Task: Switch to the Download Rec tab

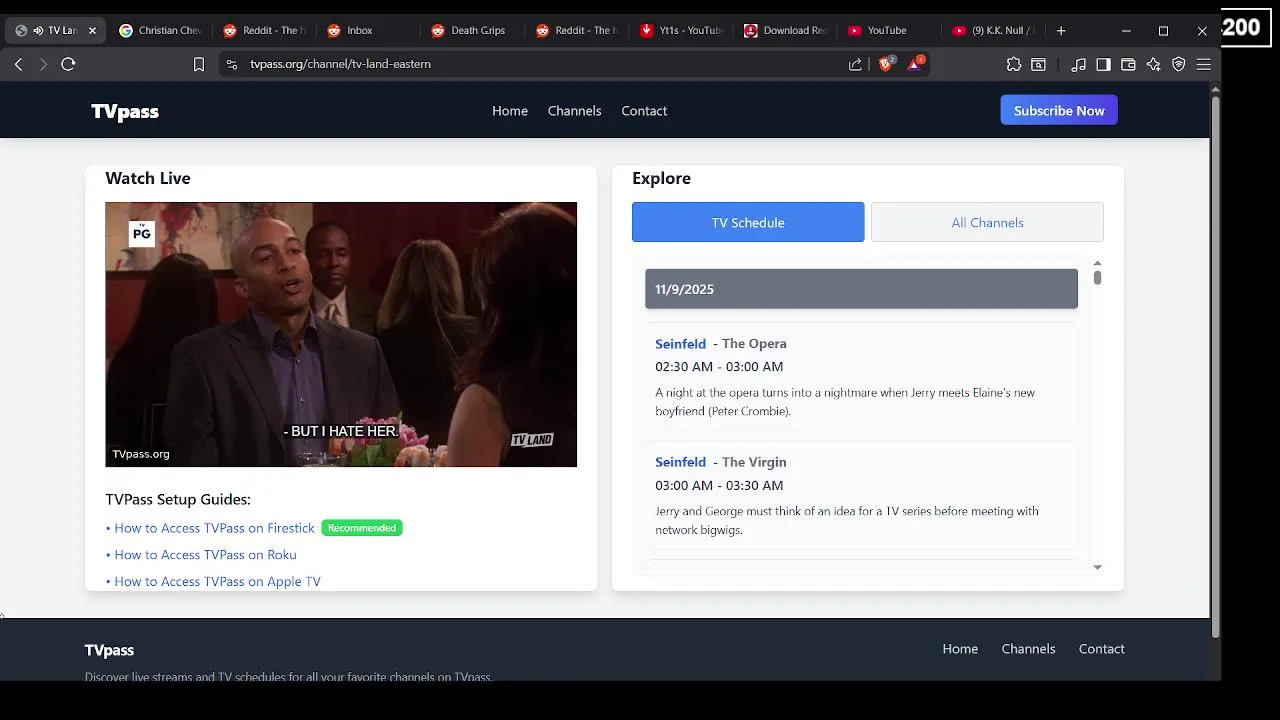Action: [784, 31]
